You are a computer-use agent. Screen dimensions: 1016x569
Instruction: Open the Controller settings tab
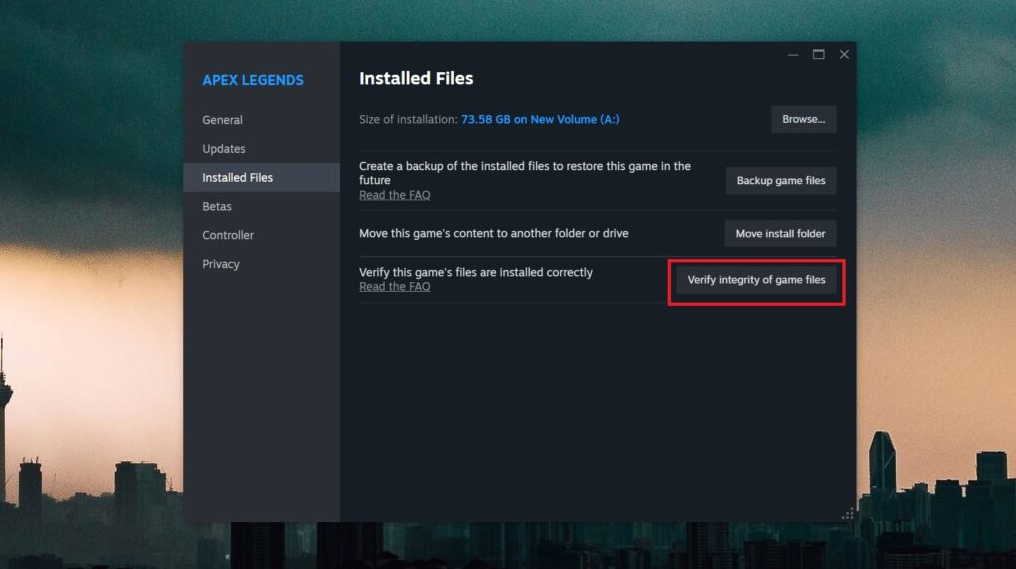point(228,236)
